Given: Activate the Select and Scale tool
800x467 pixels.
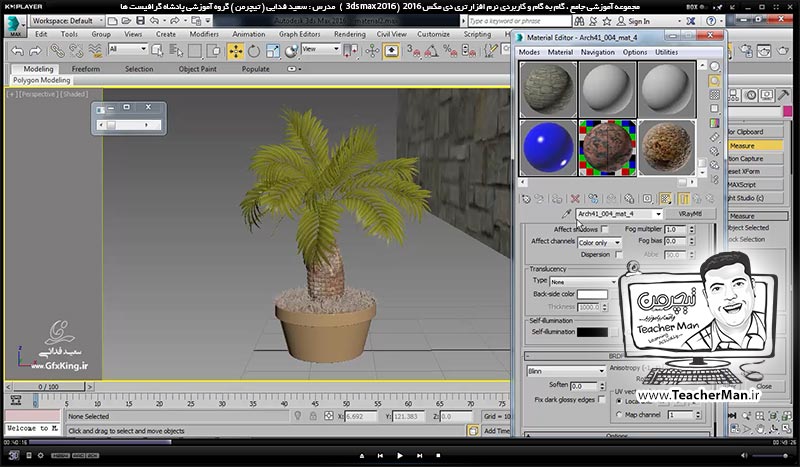Looking at the screenshot, I should pos(272,51).
